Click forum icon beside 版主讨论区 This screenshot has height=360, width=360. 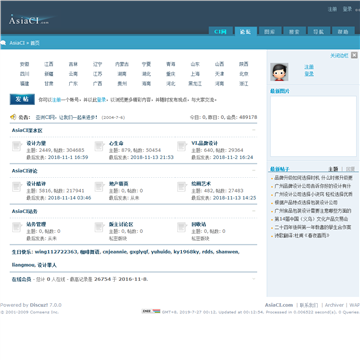[x=99, y=227]
